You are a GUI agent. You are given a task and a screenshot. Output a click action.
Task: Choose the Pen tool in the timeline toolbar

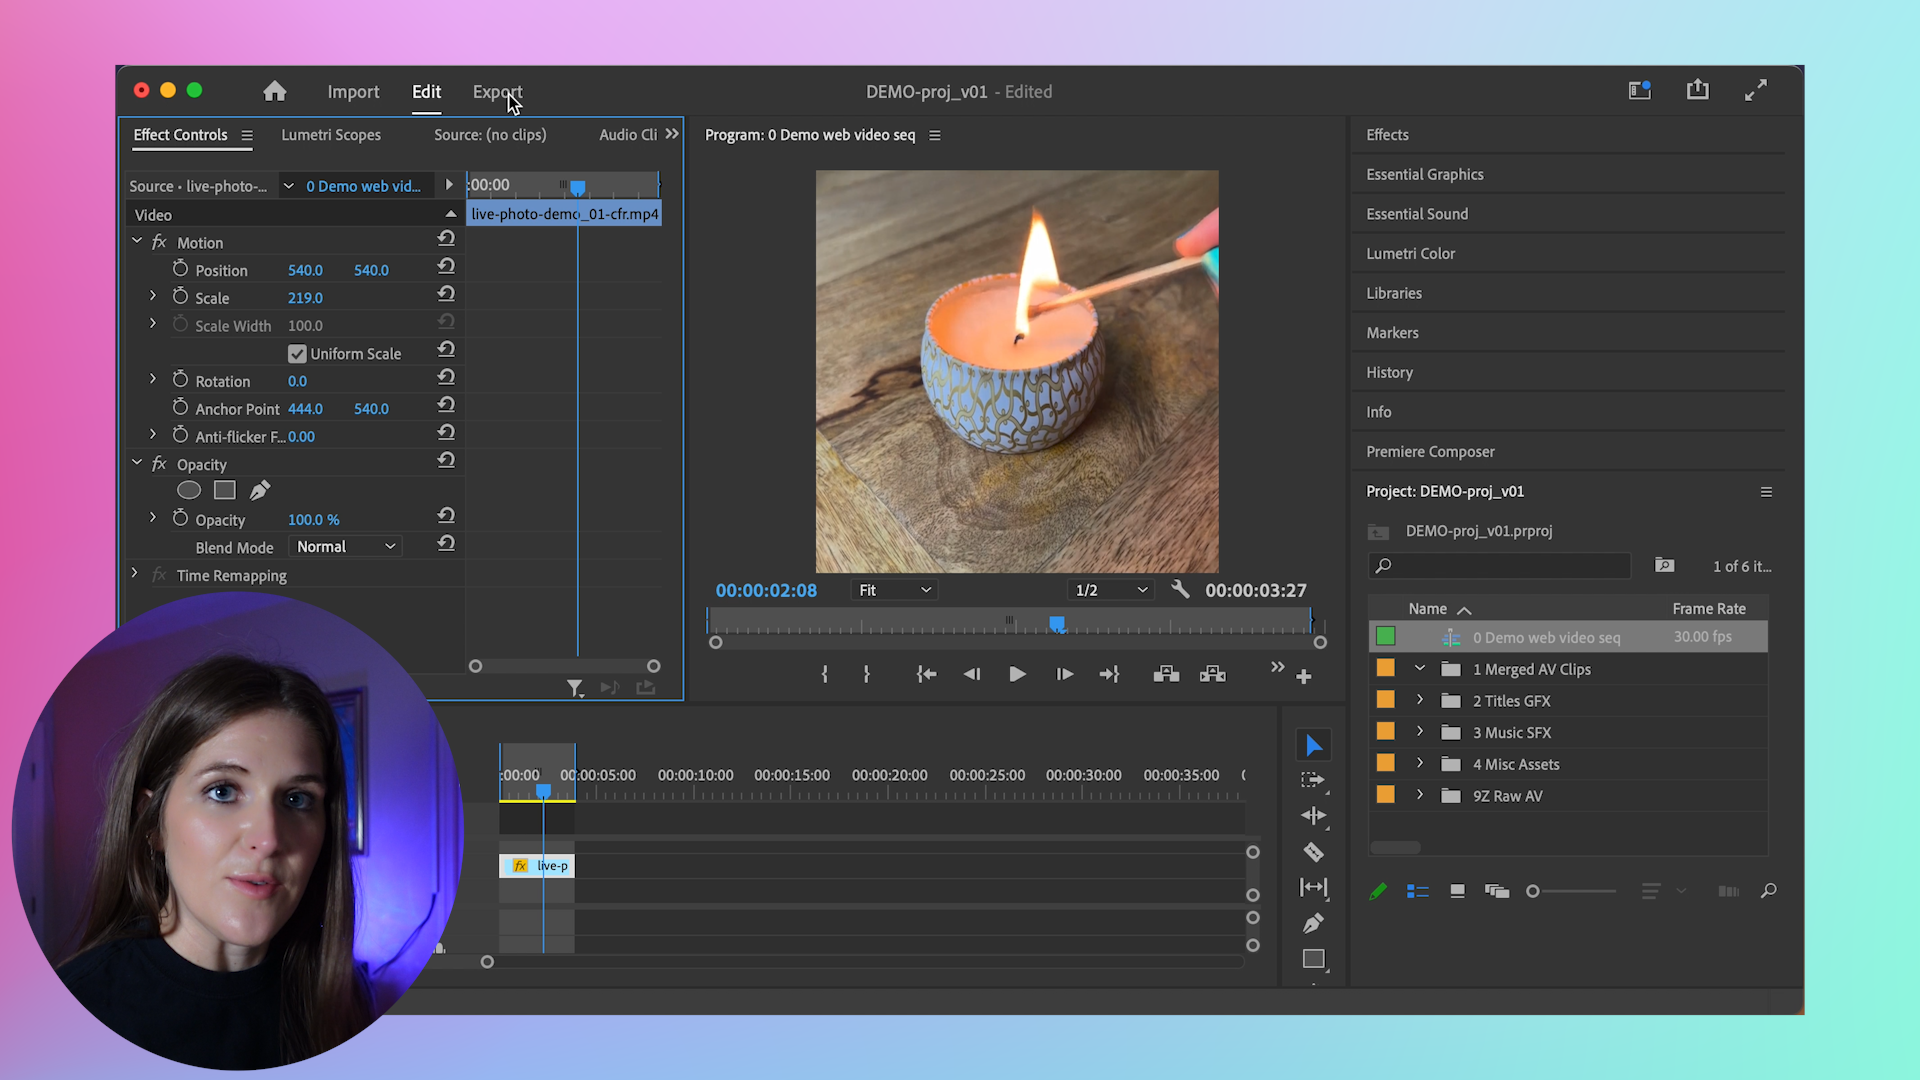[1313, 923]
